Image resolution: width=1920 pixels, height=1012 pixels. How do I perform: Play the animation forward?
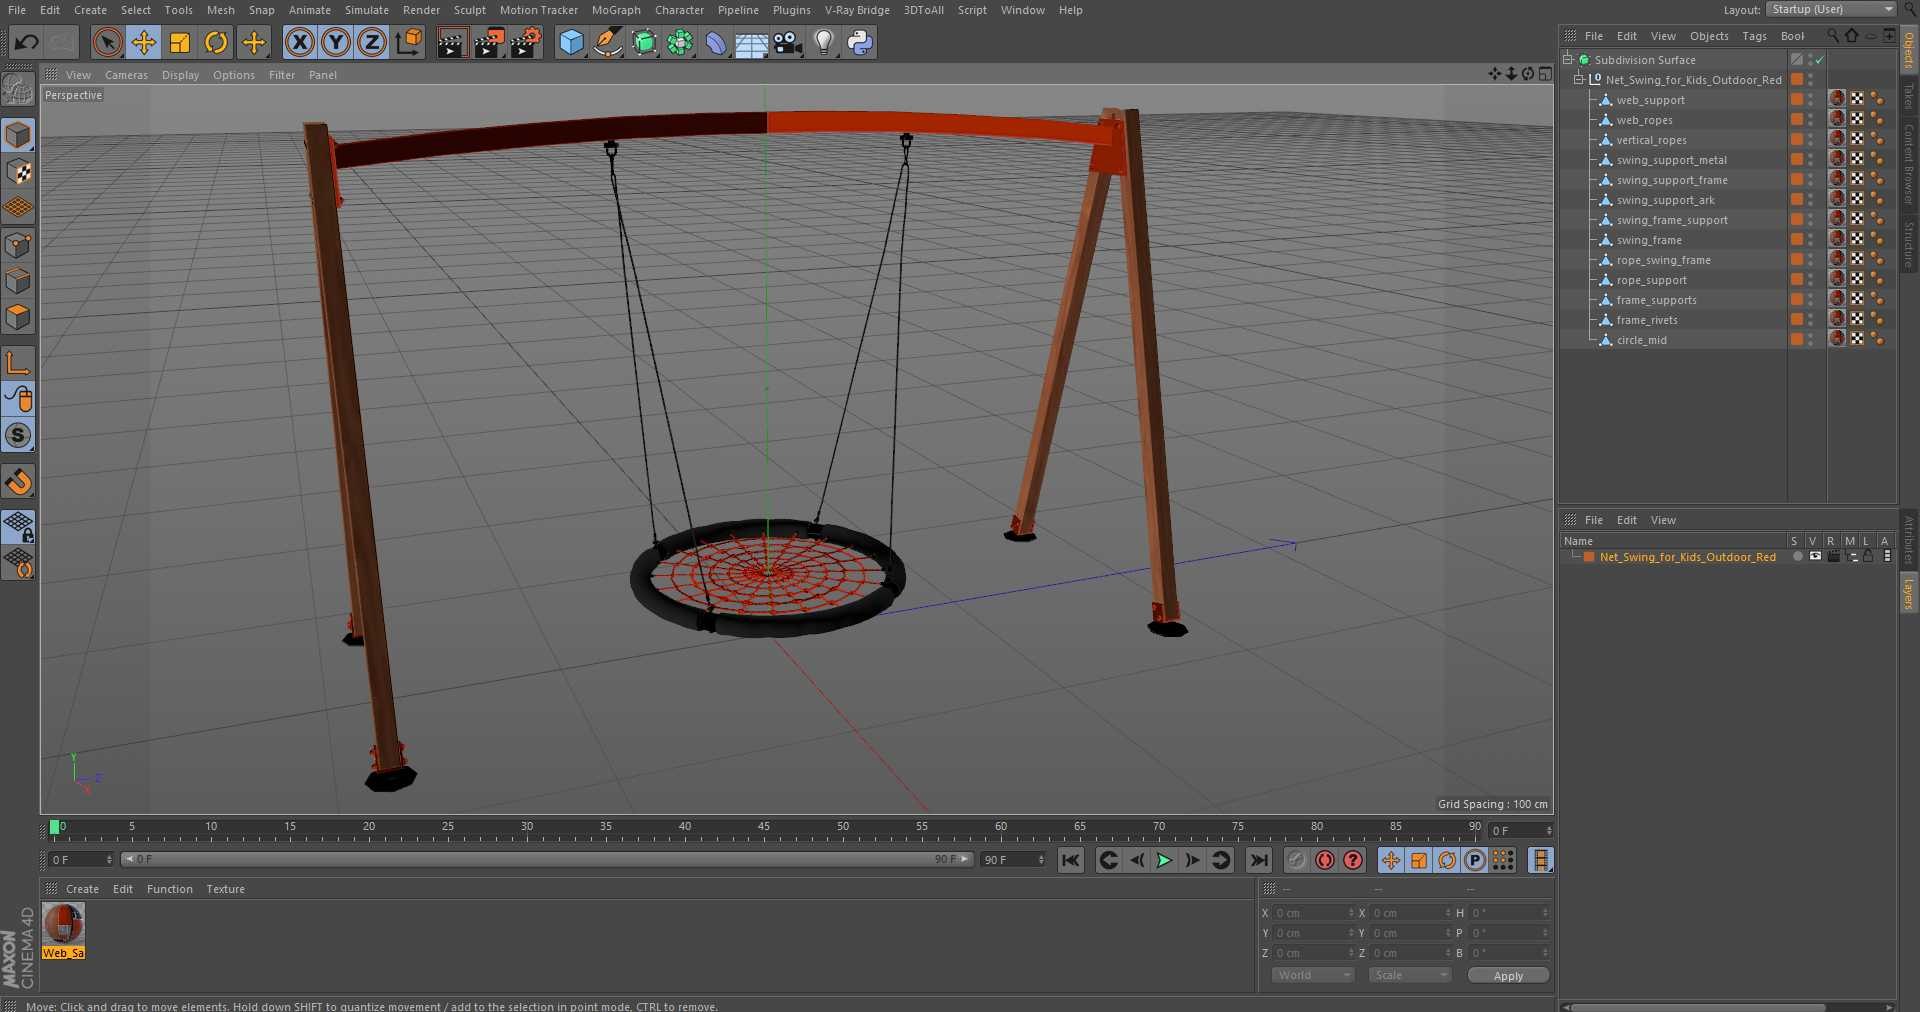click(1164, 860)
